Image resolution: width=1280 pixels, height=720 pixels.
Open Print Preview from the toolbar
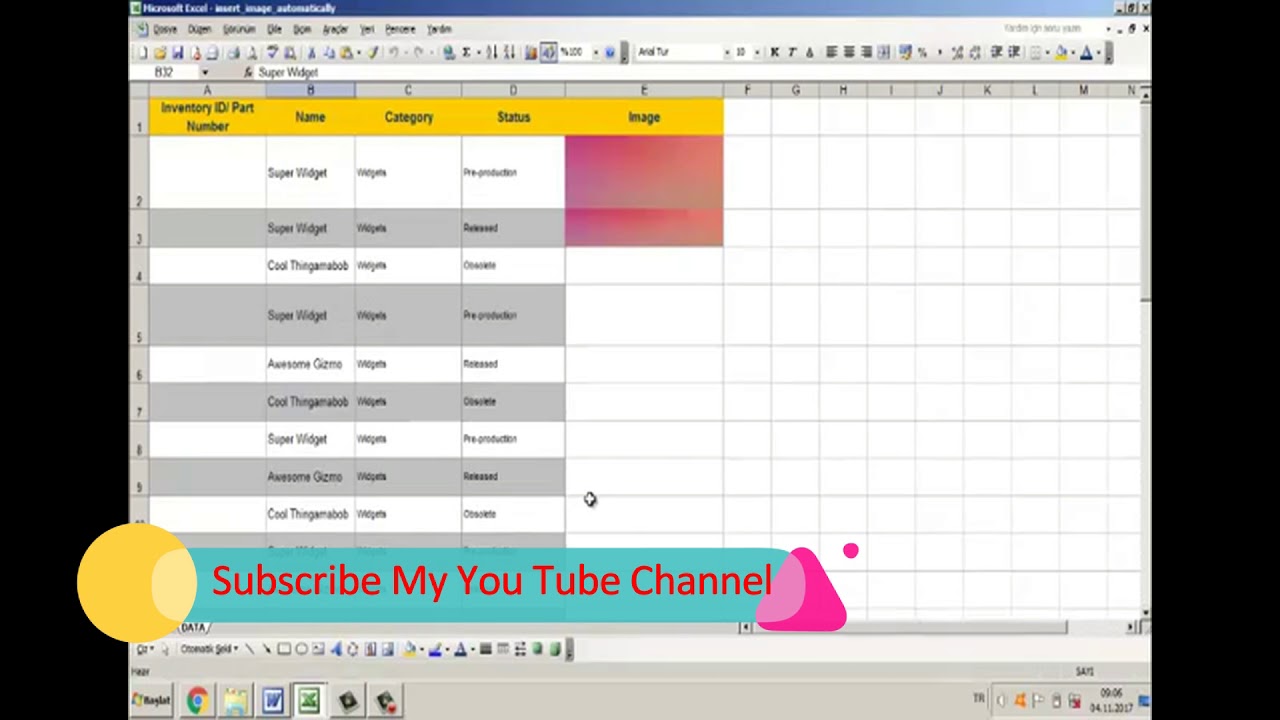point(251,52)
